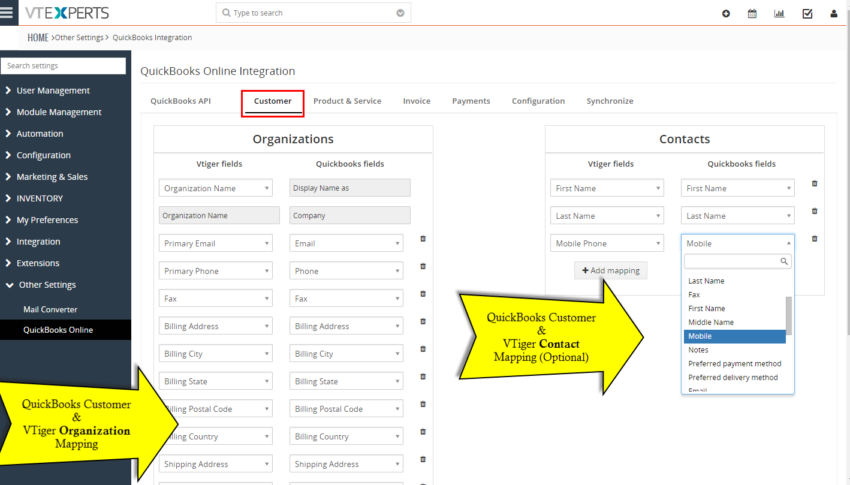Select the Customer tab
Image resolution: width=850 pixels, height=485 pixels.
coord(273,101)
